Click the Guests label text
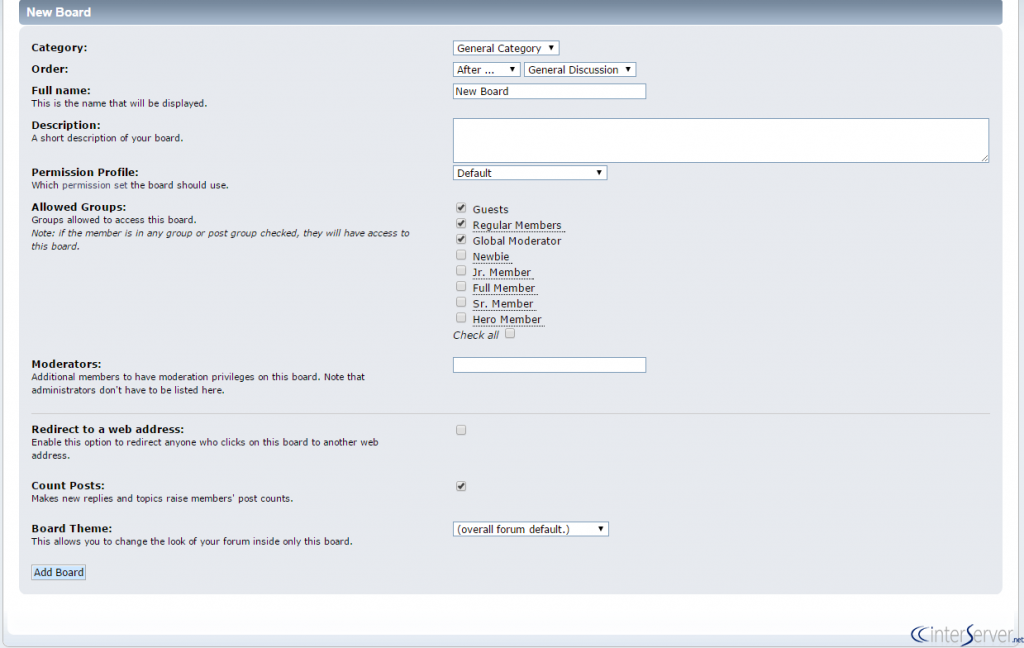Viewport: 1024px width, 648px height. [490, 210]
